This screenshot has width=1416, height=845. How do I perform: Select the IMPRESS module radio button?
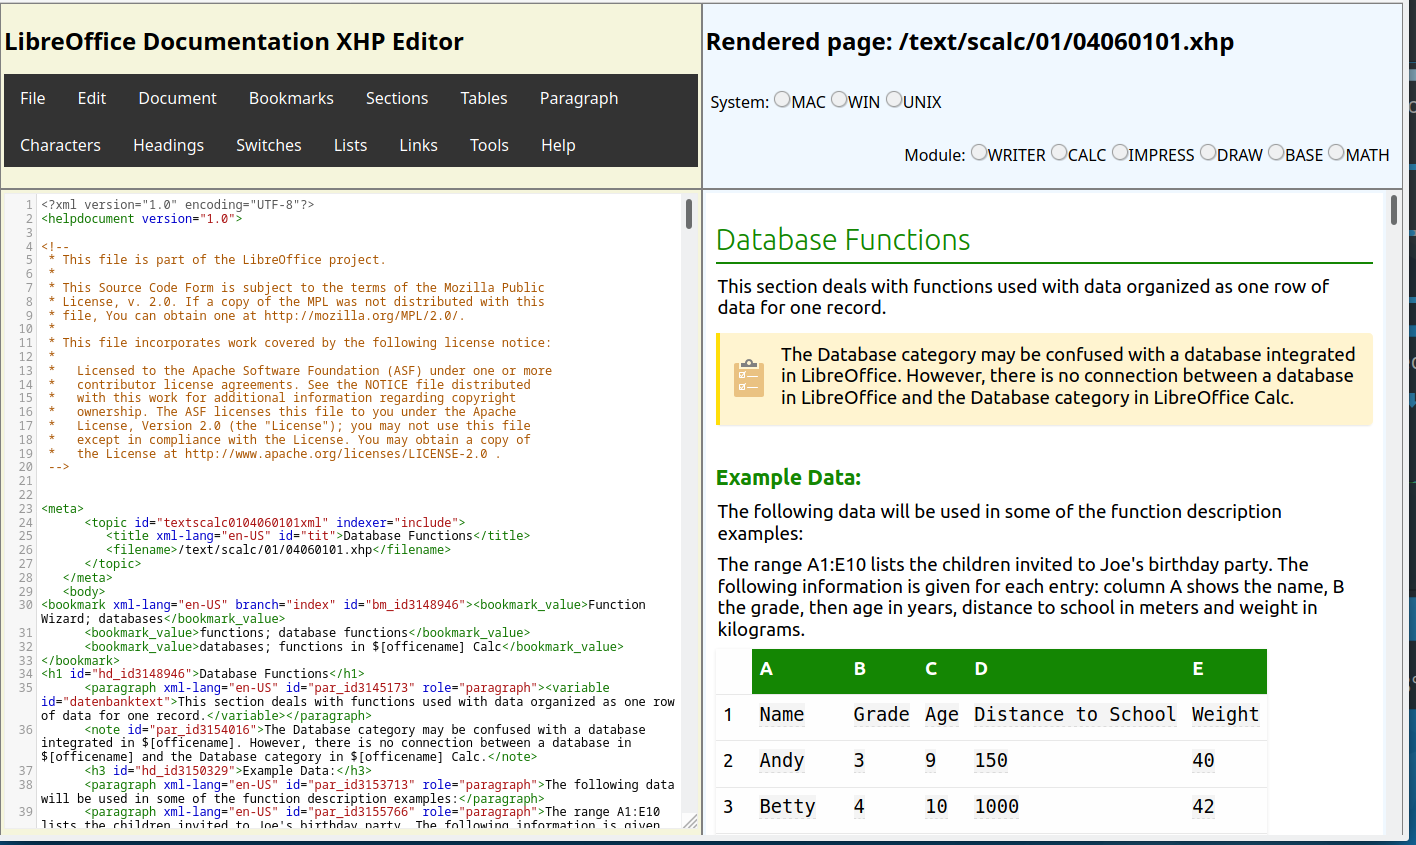[x=1120, y=153]
